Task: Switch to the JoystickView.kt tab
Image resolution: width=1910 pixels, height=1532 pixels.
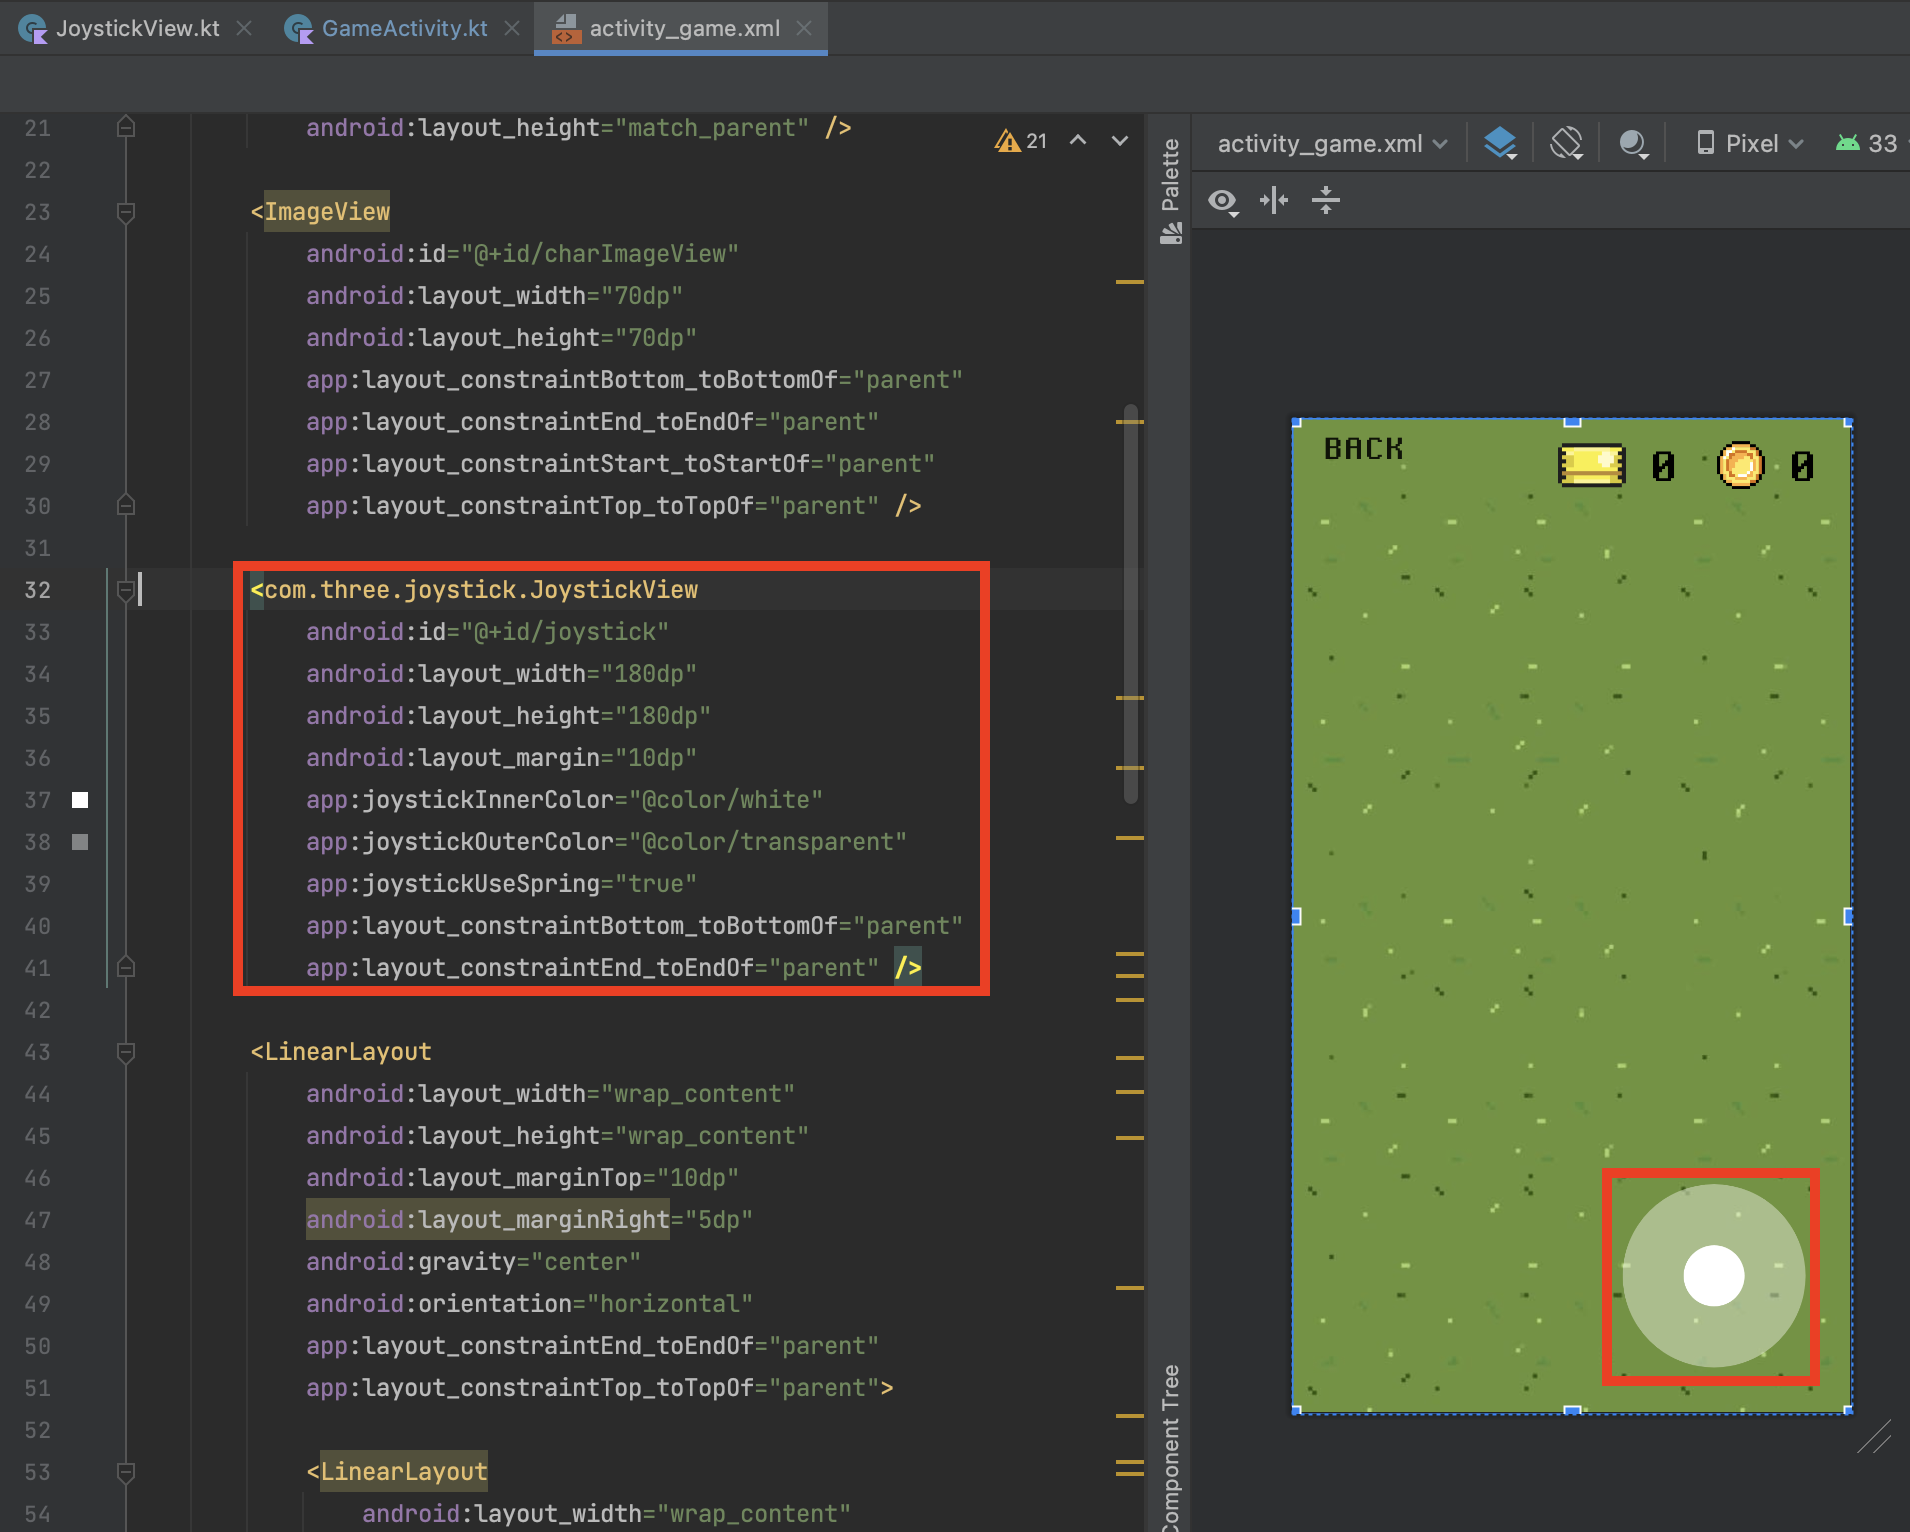Action: pos(137,28)
